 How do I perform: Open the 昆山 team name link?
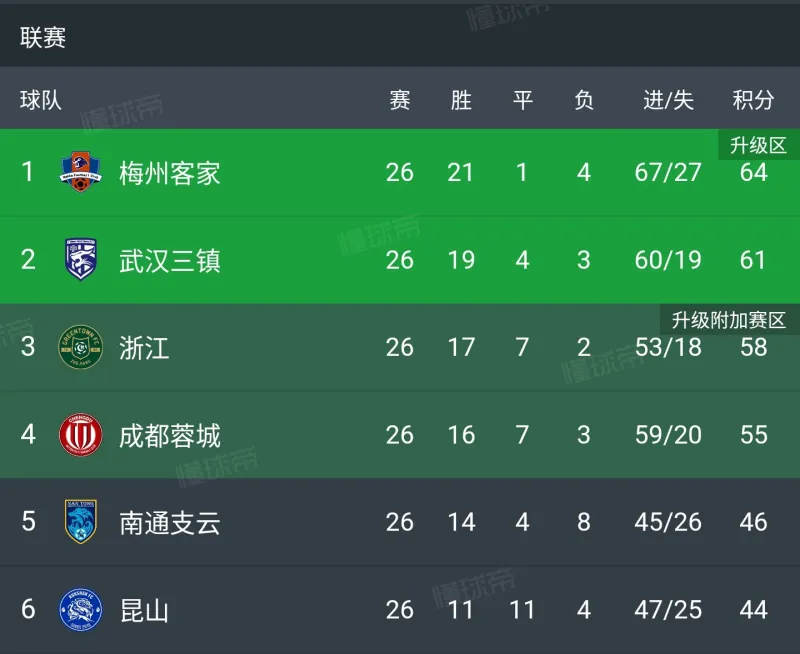(x=144, y=611)
